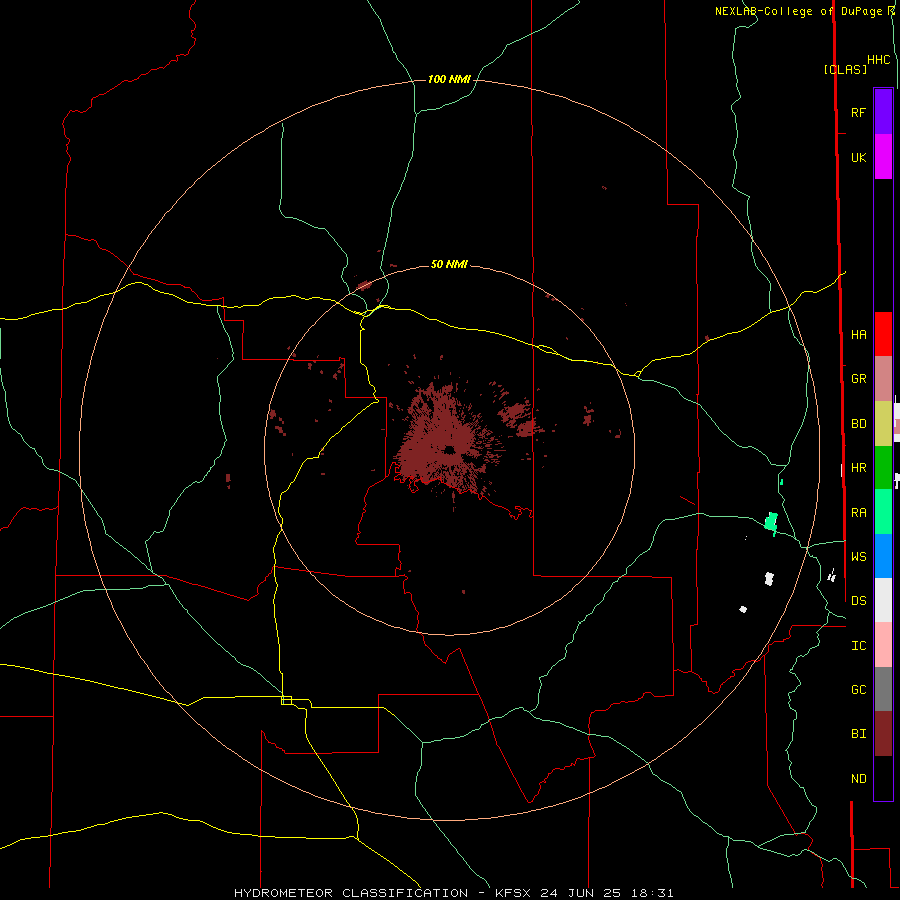Pick the blue WS legend swatch
The width and height of the screenshot is (900, 900).
883,556
